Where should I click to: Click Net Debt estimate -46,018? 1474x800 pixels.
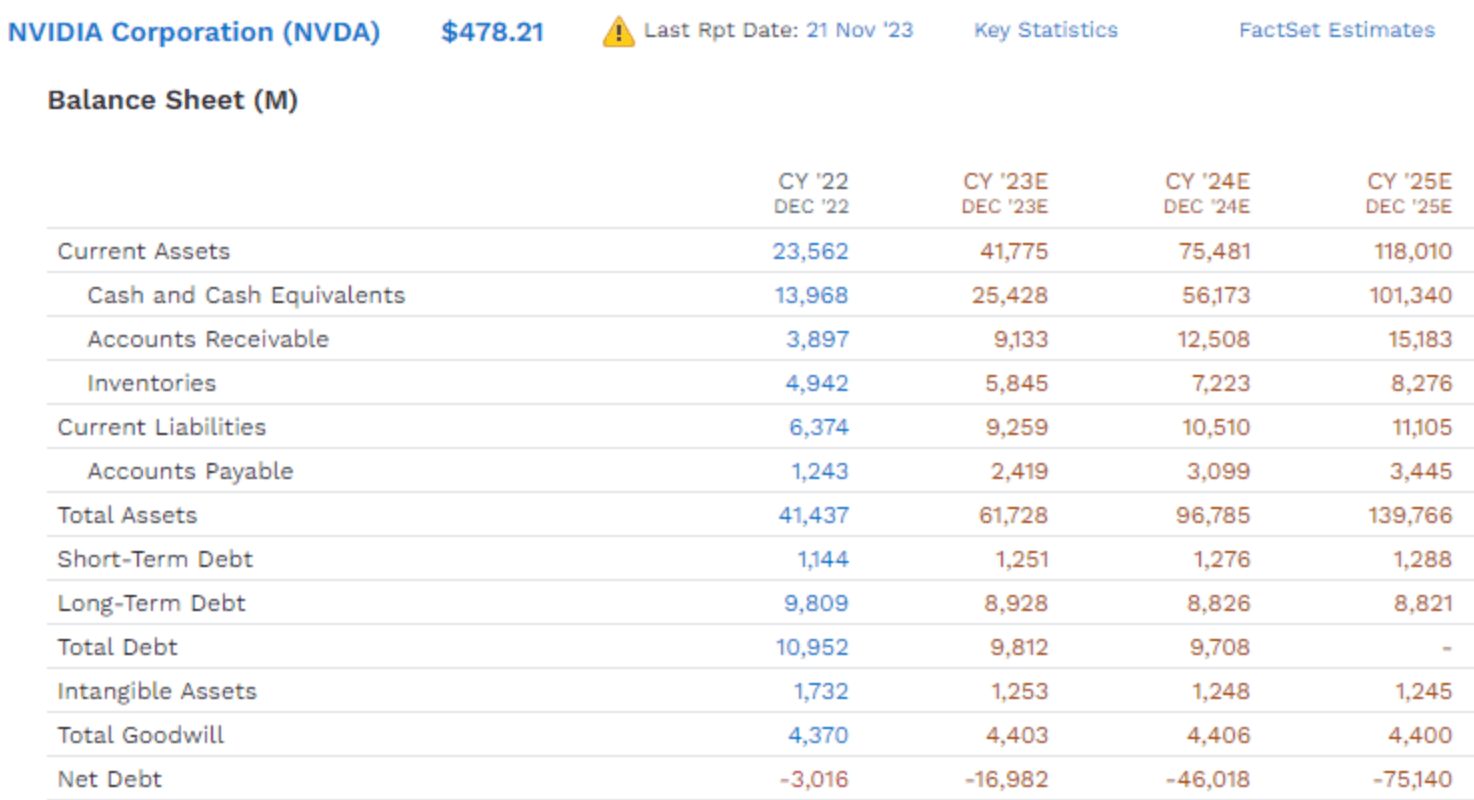1209,779
